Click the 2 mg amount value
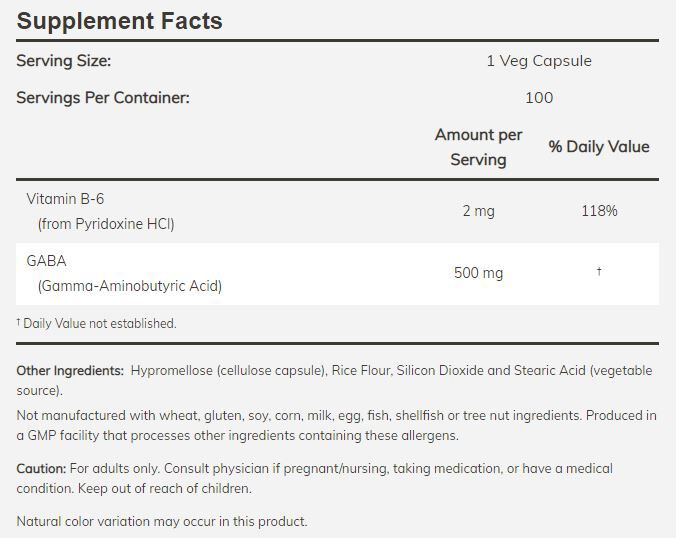 click(x=478, y=211)
